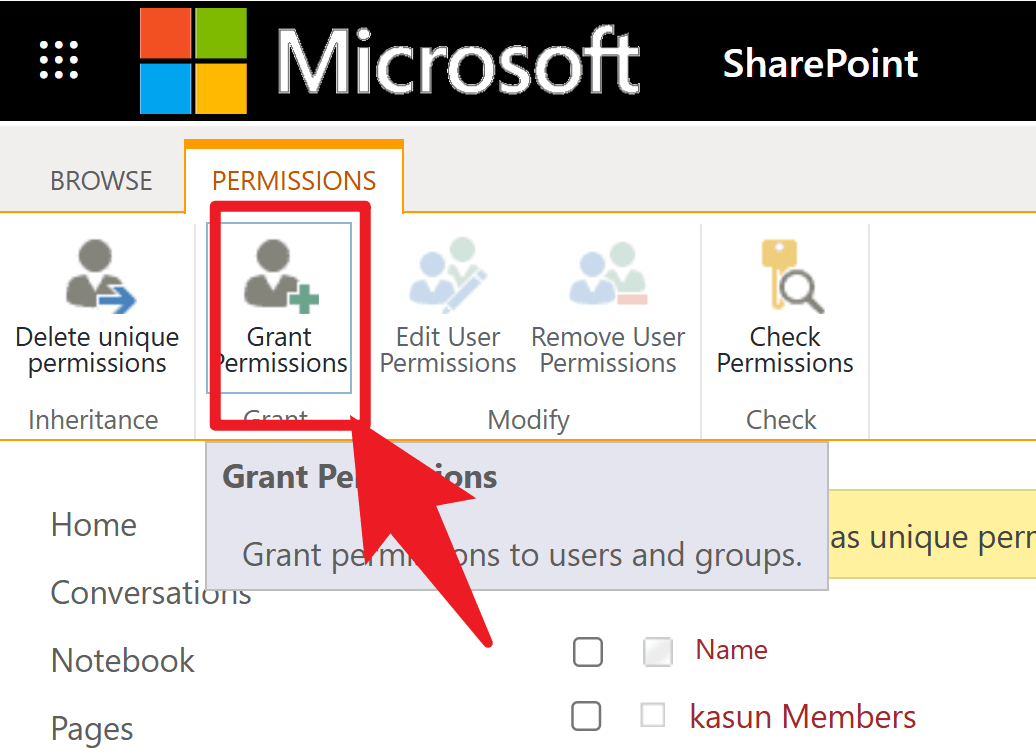Switch to the BROWSE tab

pyautogui.click(x=100, y=180)
